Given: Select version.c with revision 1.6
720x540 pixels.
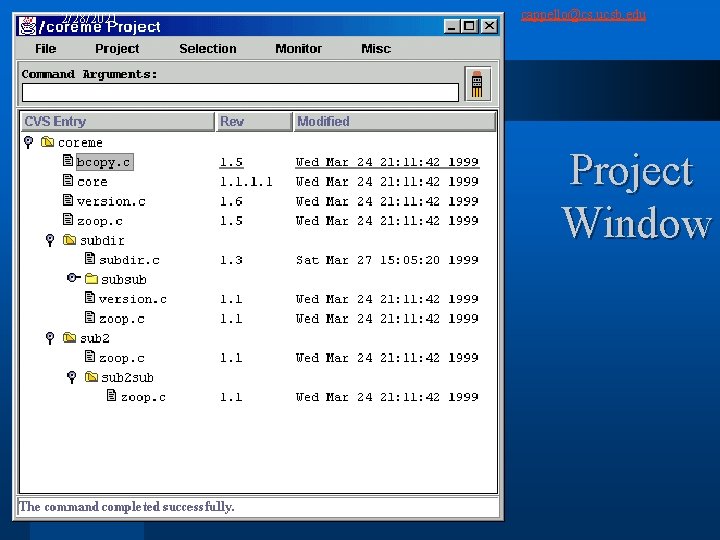Looking at the screenshot, I should click(x=111, y=202).
